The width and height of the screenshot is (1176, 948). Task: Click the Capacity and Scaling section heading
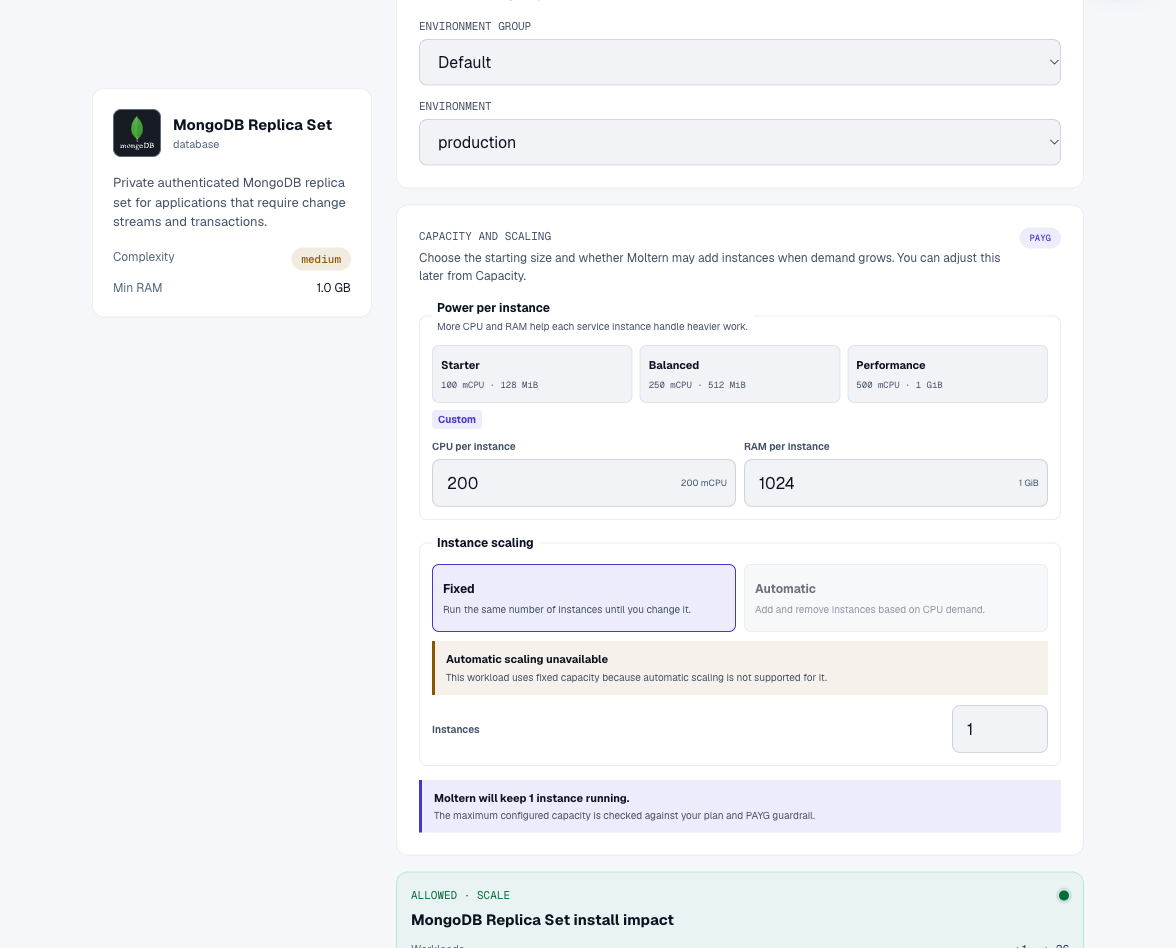tap(485, 236)
